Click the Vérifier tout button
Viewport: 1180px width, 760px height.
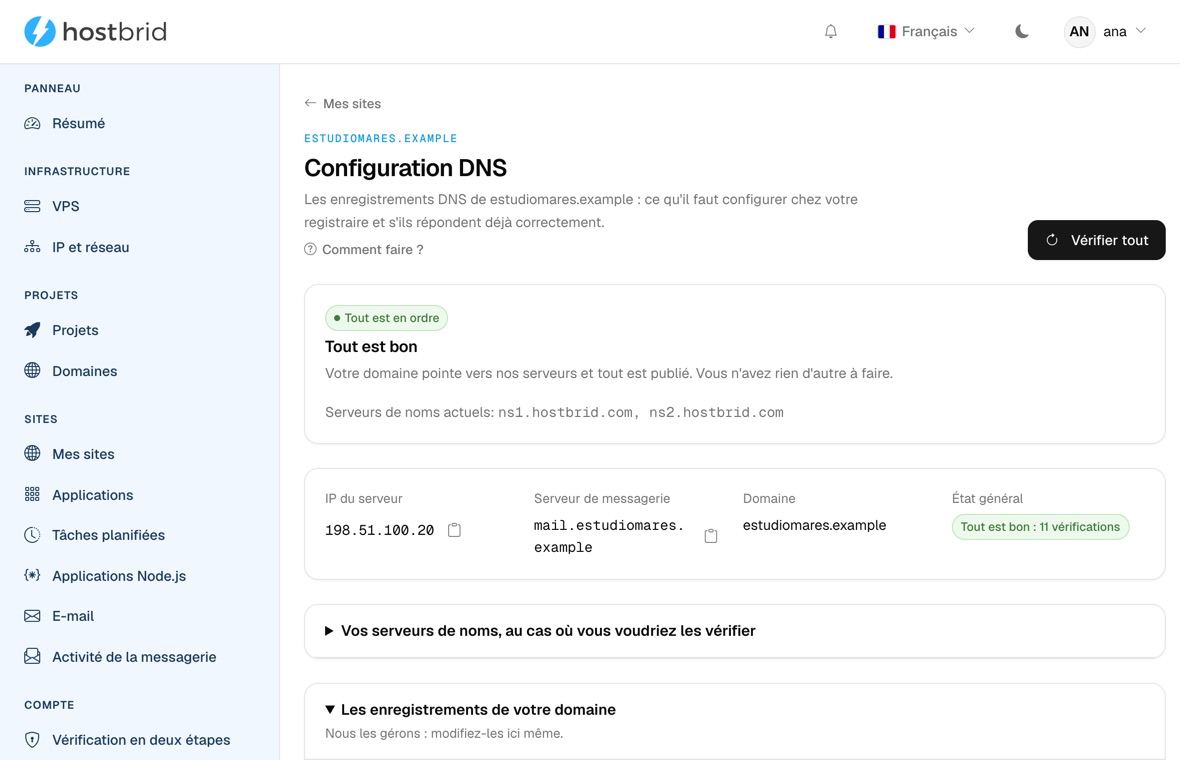(x=1096, y=240)
